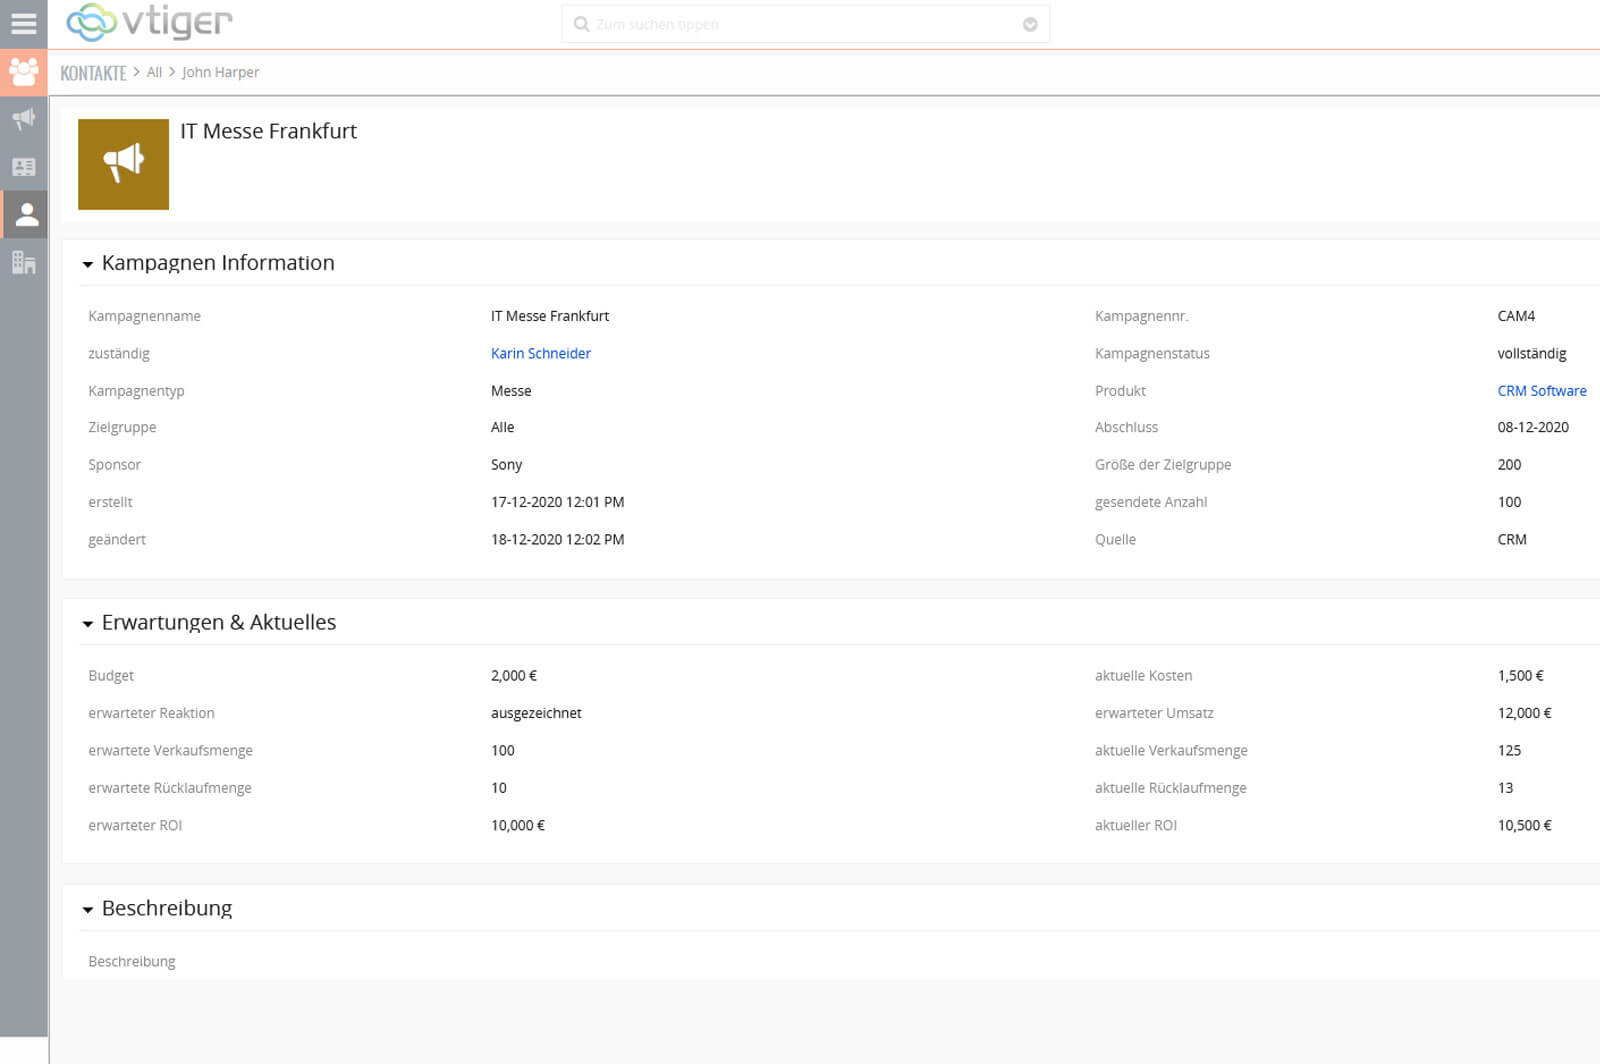This screenshot has height=1064, width=1600.
Task: Select erstellt timestamp 17-12-2020 12:01 PM
Action: click(557, 502)
